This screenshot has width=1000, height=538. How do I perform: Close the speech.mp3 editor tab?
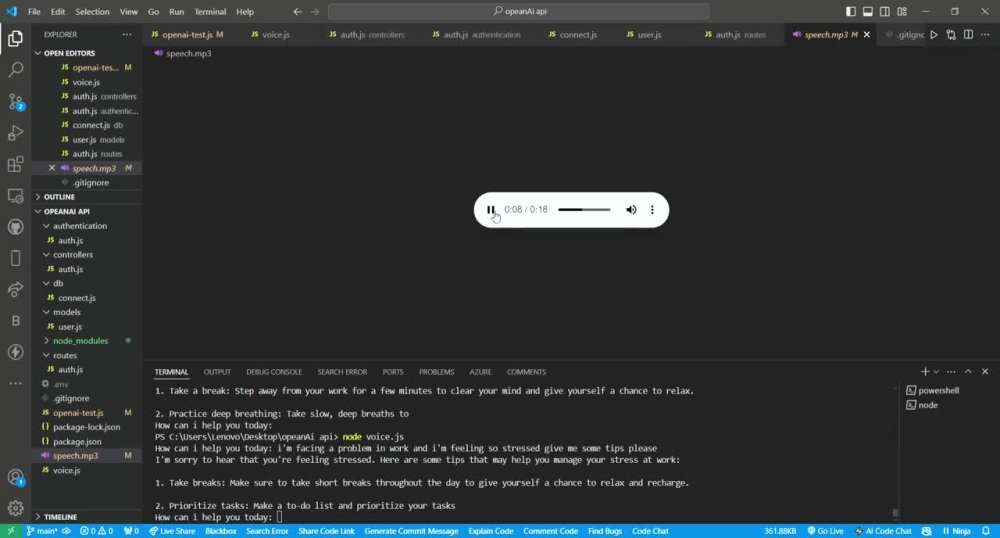point(867,34)
